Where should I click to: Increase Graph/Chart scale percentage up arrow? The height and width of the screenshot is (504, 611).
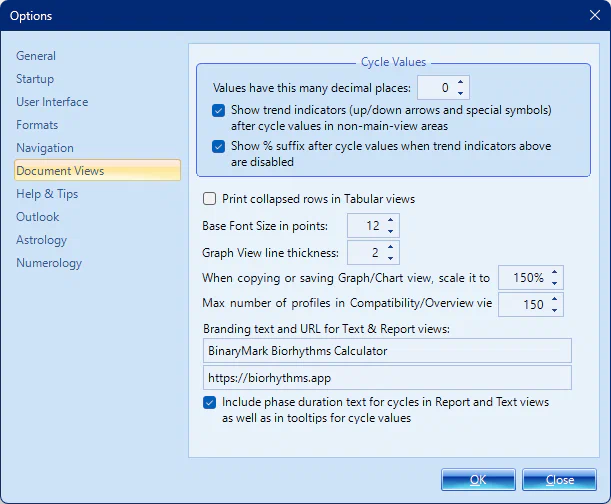tap(555, 272)
